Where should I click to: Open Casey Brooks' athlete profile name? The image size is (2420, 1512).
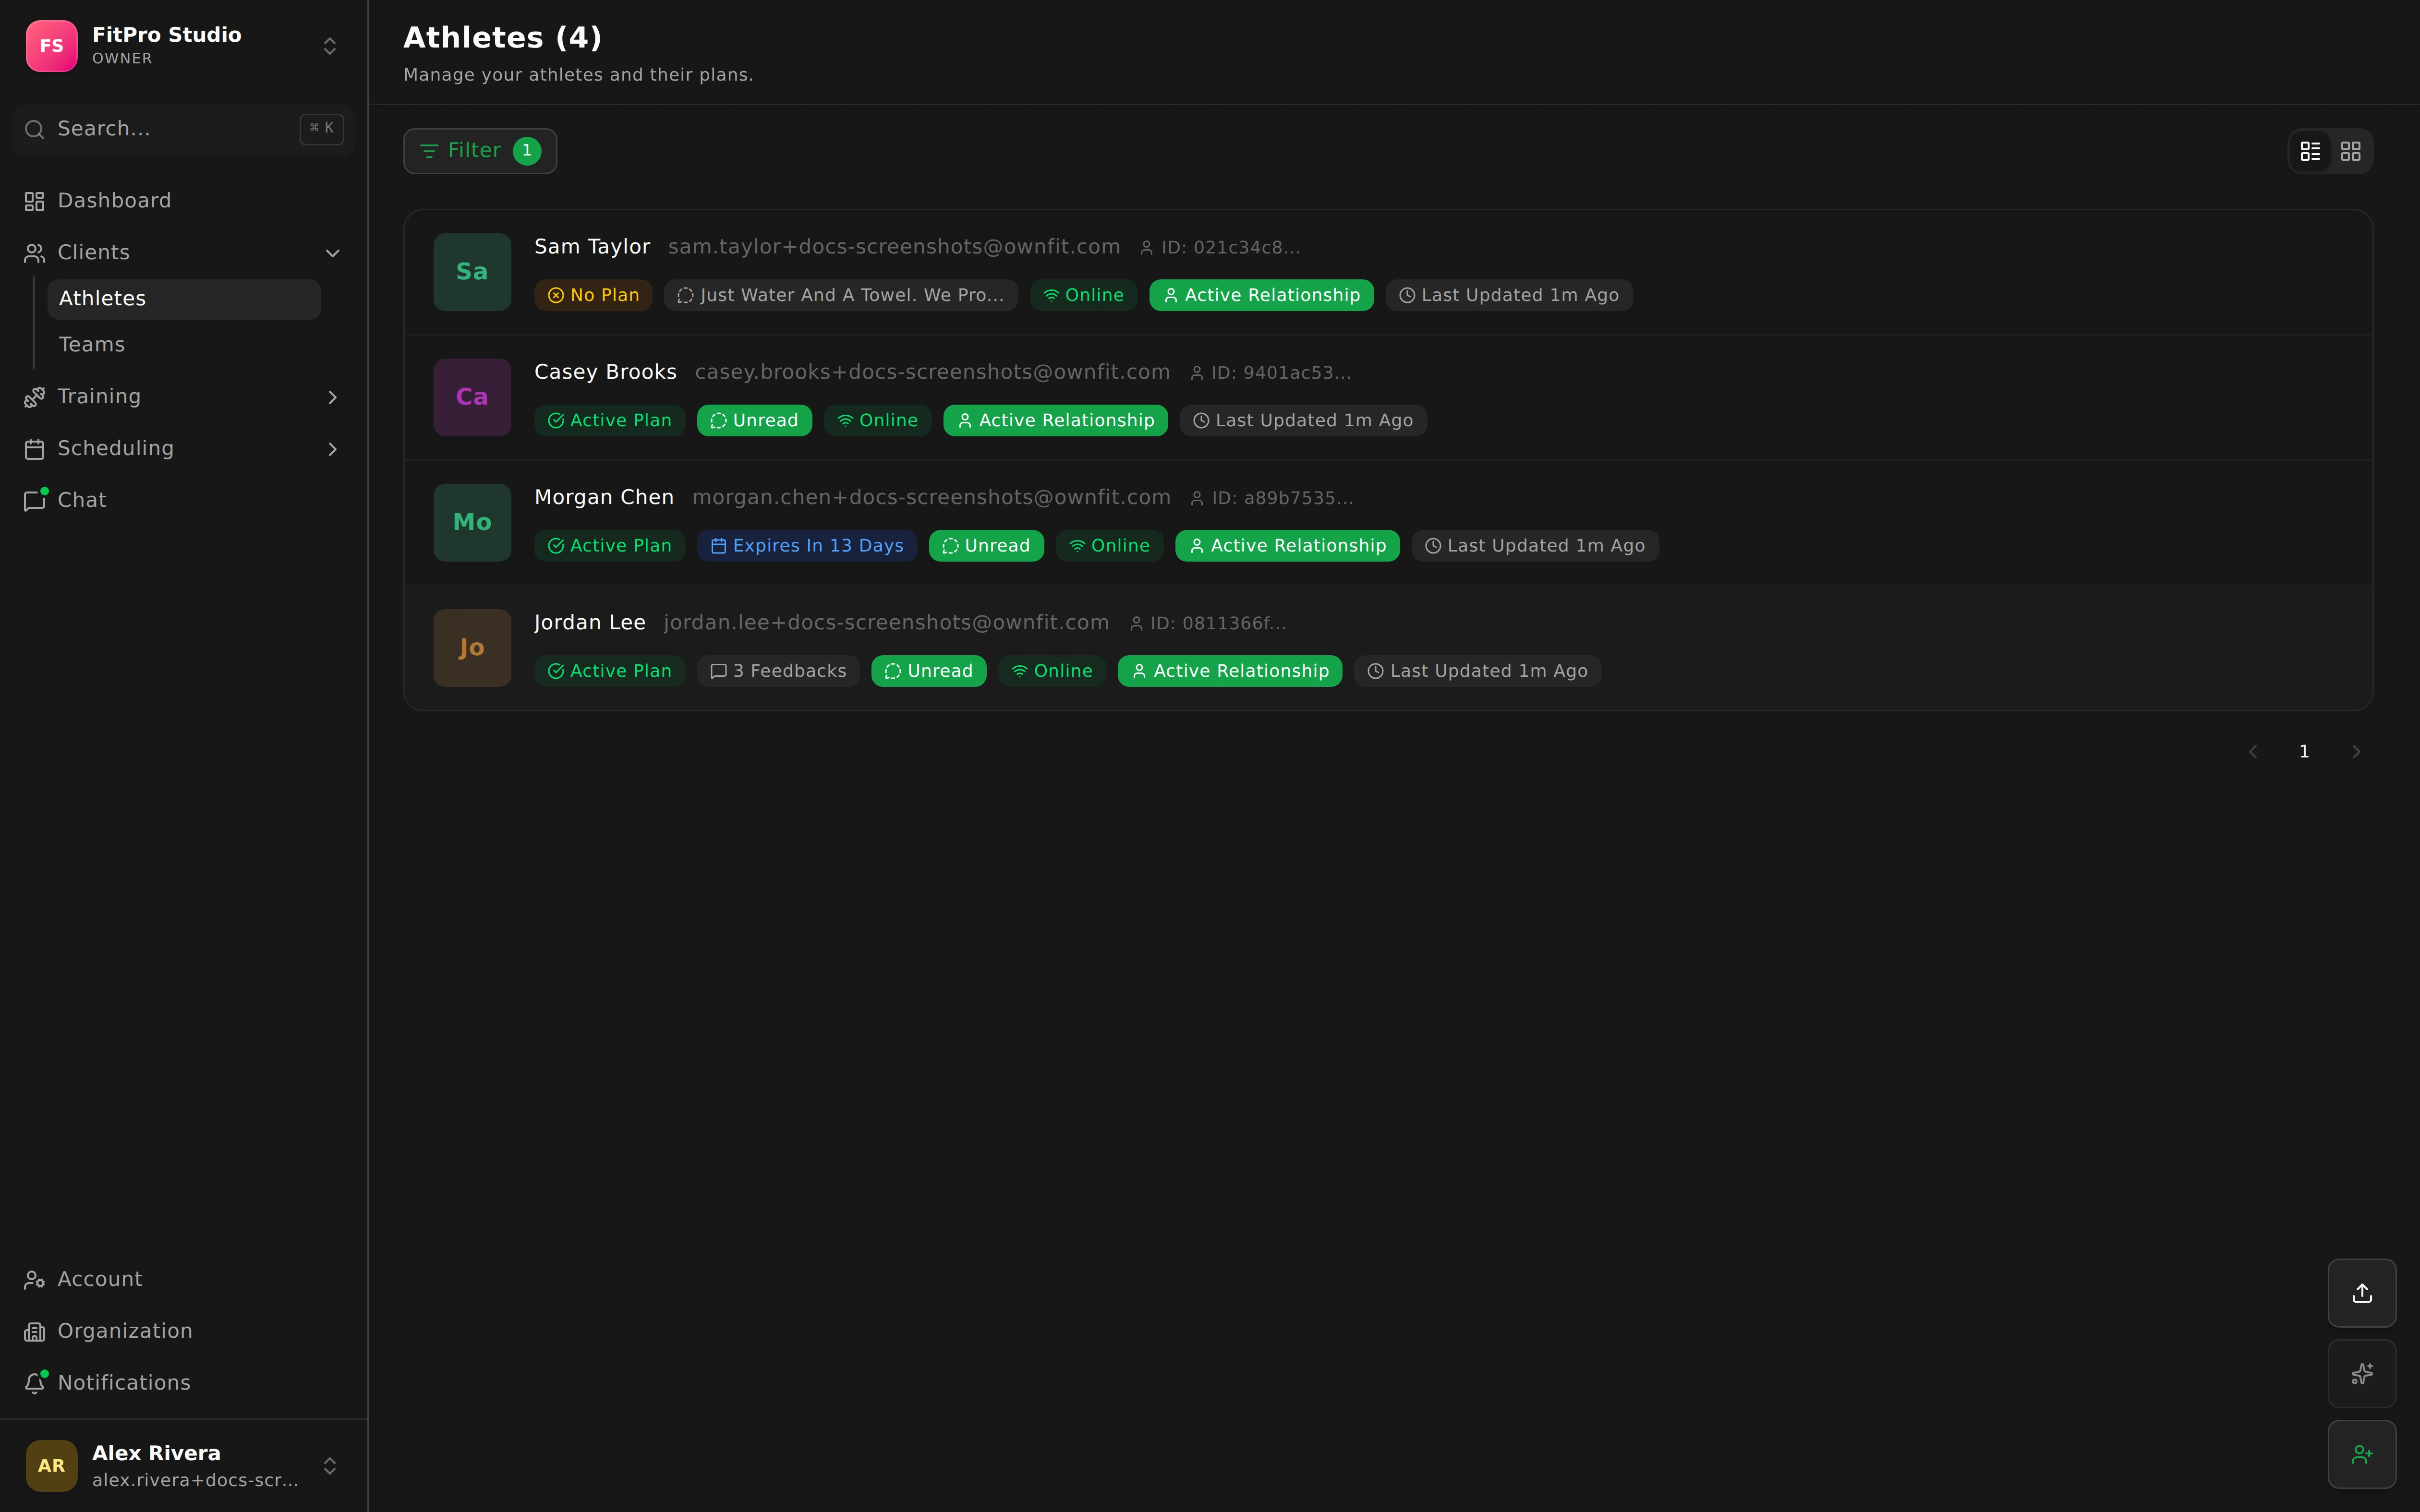605,372
